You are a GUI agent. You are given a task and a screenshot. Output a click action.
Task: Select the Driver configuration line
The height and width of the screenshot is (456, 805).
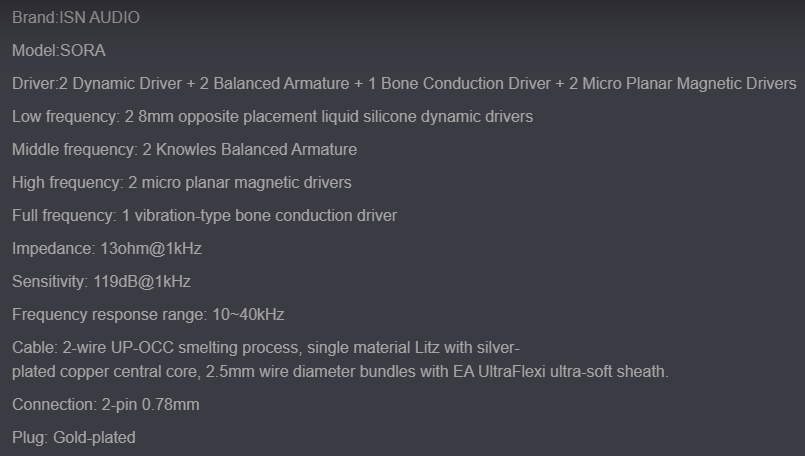tap(404, 84)
